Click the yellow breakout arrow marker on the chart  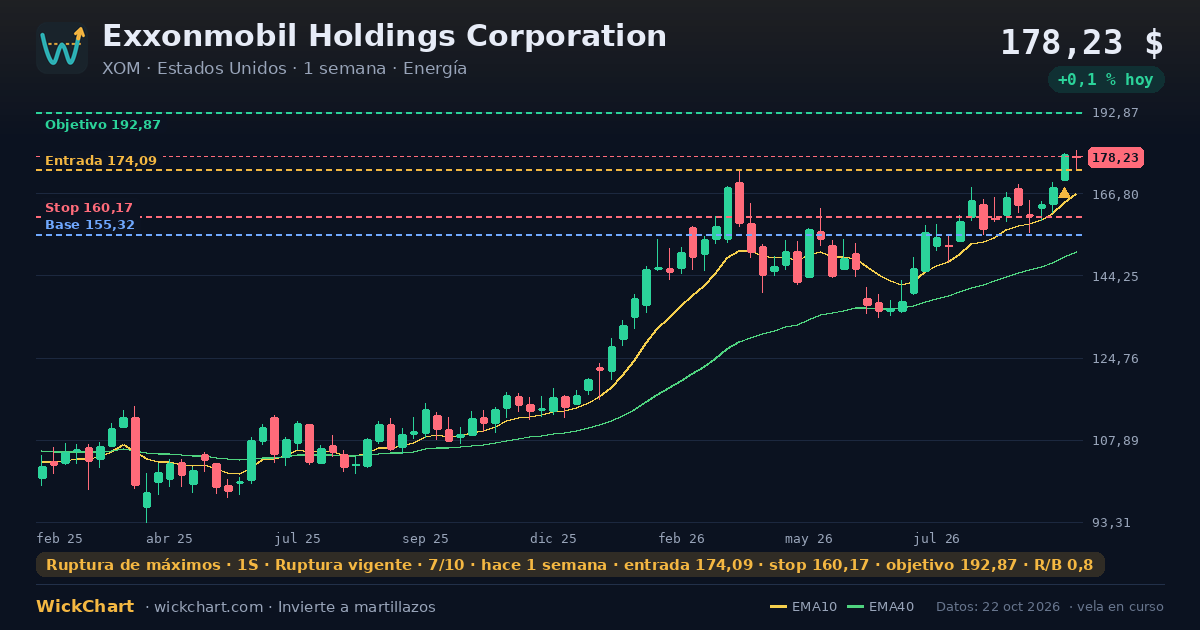pos(1064,193)
